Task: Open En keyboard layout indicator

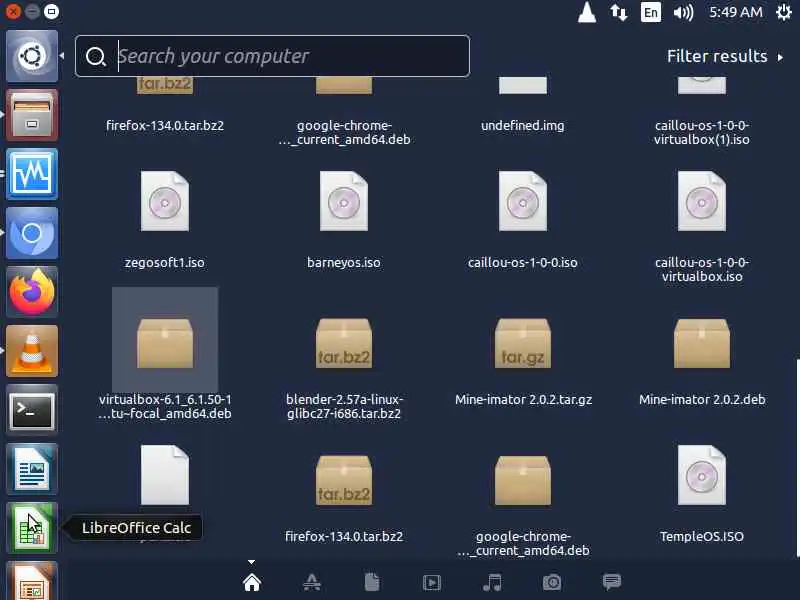Action: click(651, 12)
